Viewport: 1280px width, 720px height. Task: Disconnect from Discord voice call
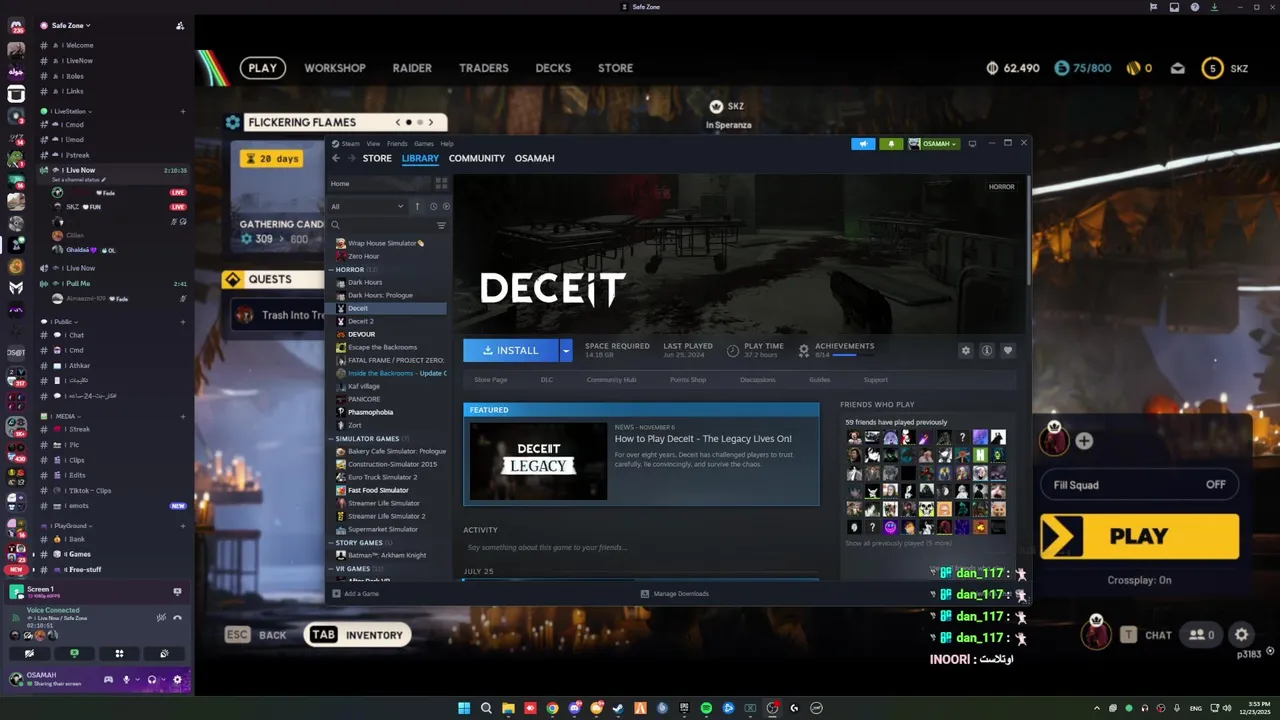pyautogui.click(x=177, y=617)
